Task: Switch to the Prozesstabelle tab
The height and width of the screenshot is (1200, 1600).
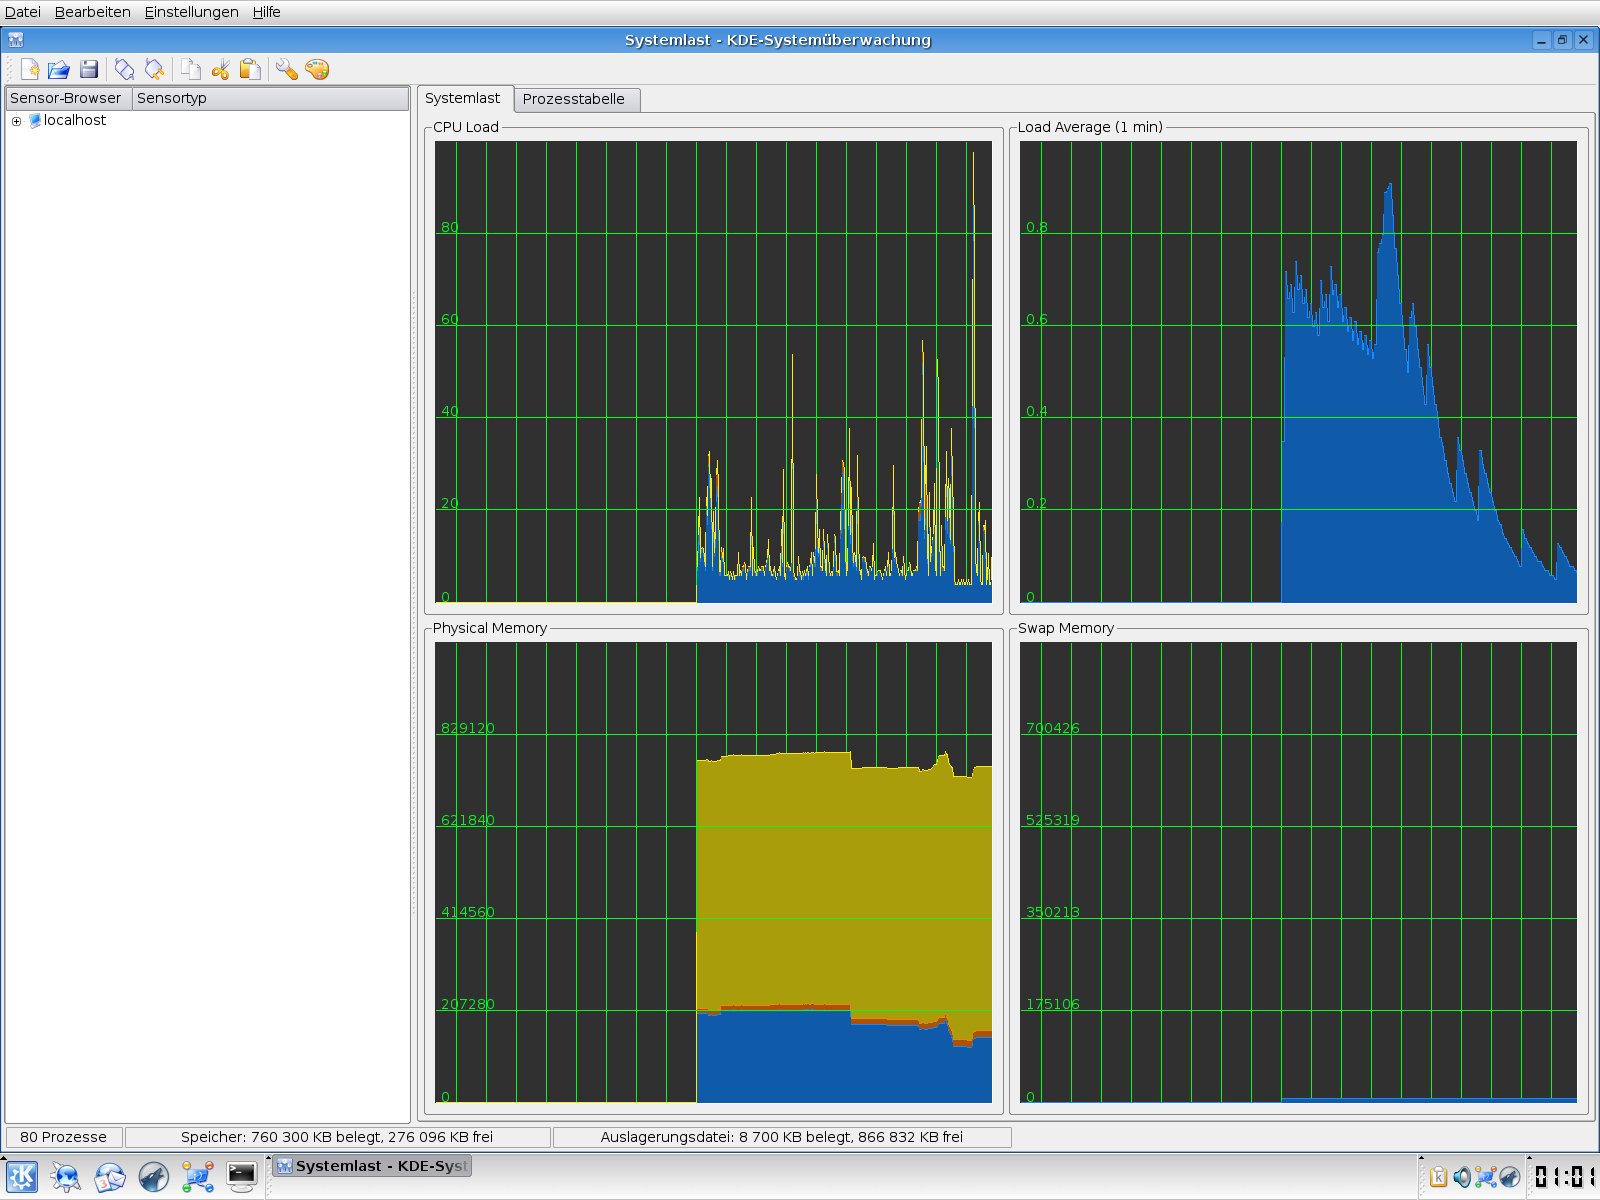Action: coord(575,99)
